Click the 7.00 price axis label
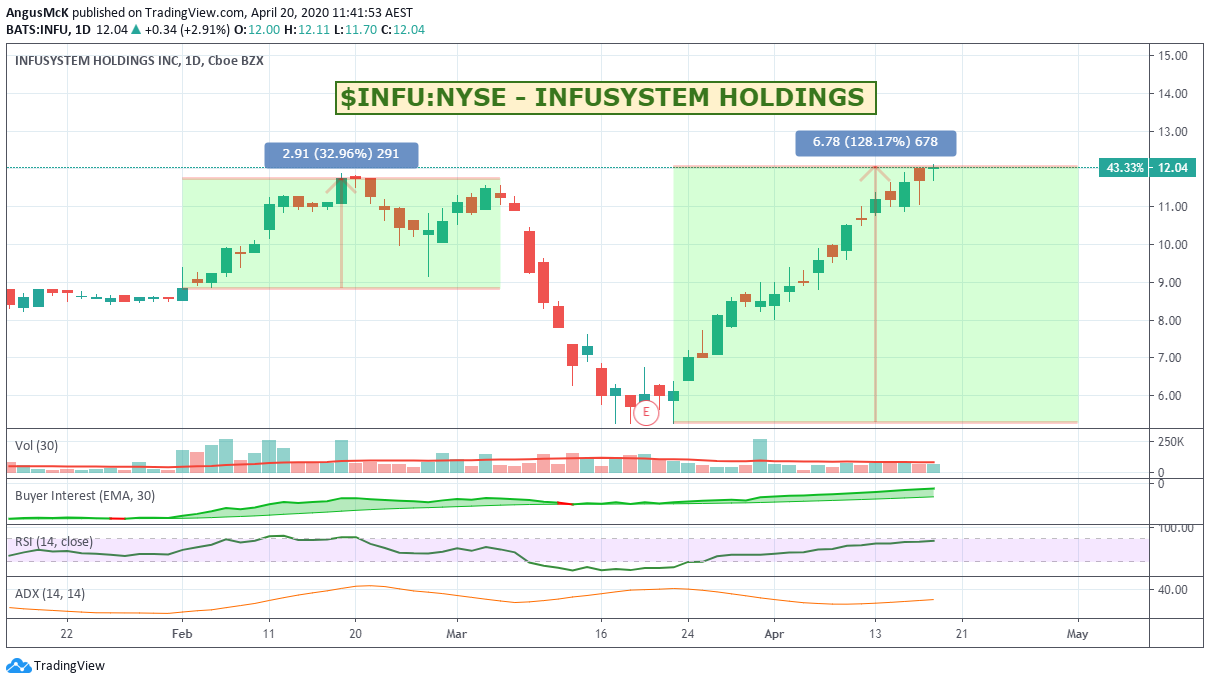Image resolution: width=1210 pixels, height=684 pixels. 1172,358
